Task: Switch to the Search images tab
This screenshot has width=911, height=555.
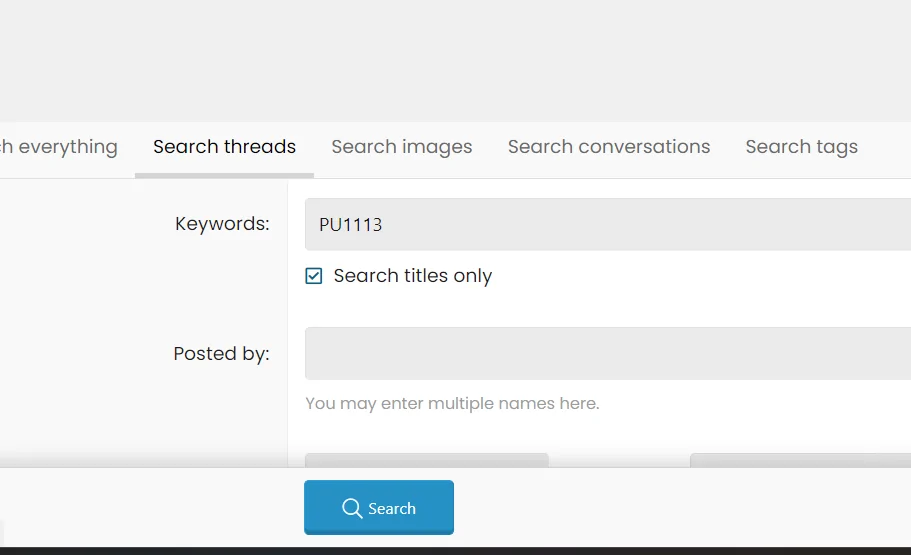Action: point(401,147)
